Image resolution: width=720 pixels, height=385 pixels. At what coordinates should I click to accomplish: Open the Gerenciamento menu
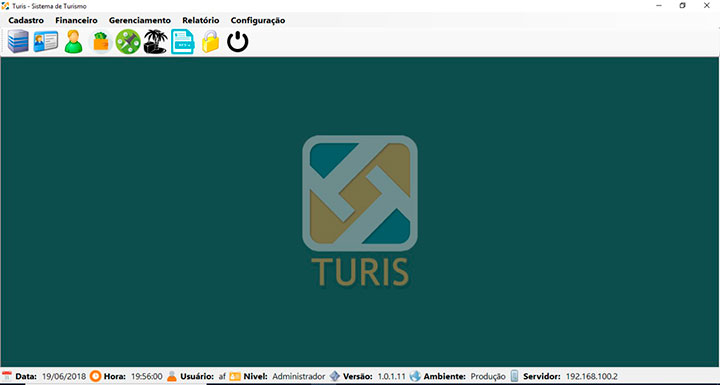pos(140,20)
